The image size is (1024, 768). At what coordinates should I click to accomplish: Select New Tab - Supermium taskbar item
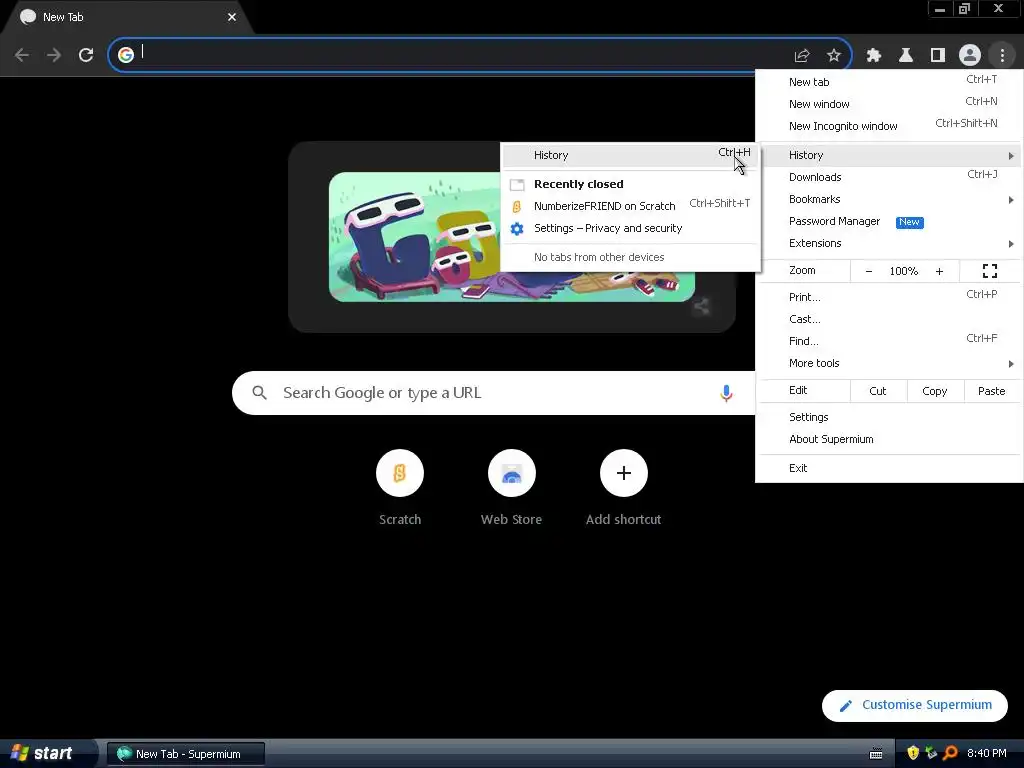(x=186, y=754)
